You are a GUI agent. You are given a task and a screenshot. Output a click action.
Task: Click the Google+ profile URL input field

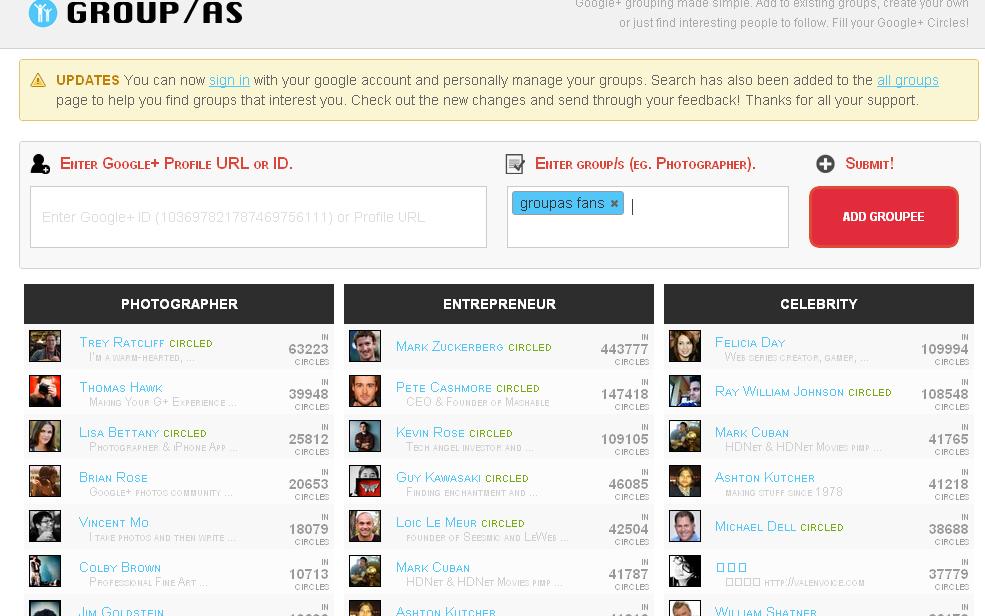tap(258, 217)
